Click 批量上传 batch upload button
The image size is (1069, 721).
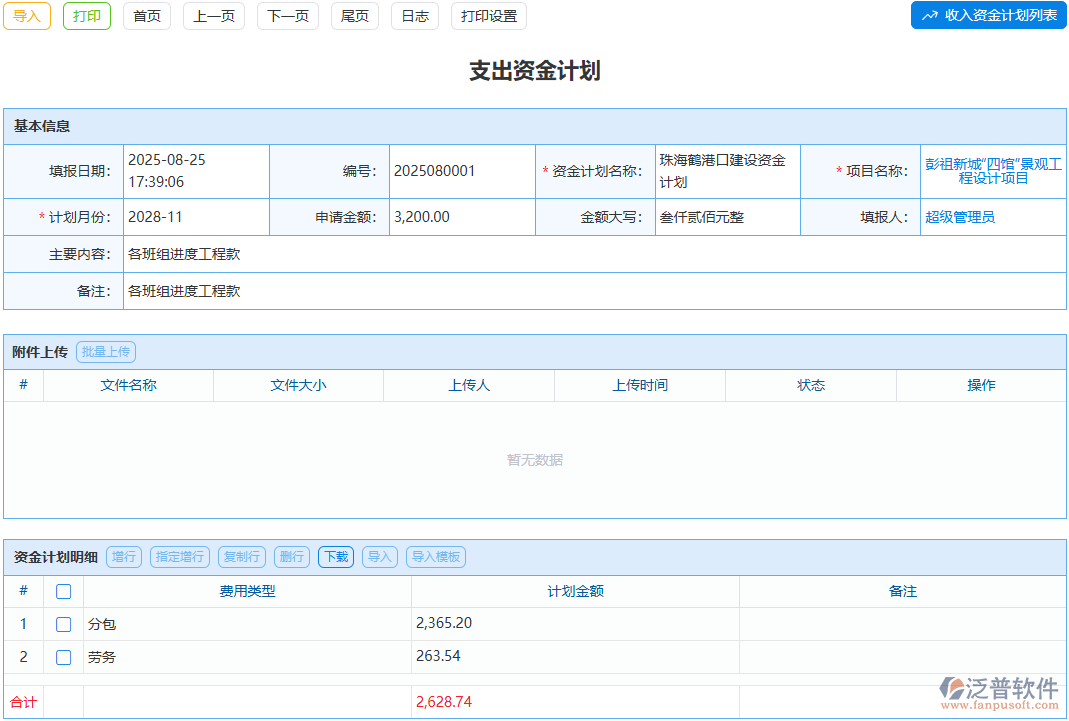pos(106,351)
